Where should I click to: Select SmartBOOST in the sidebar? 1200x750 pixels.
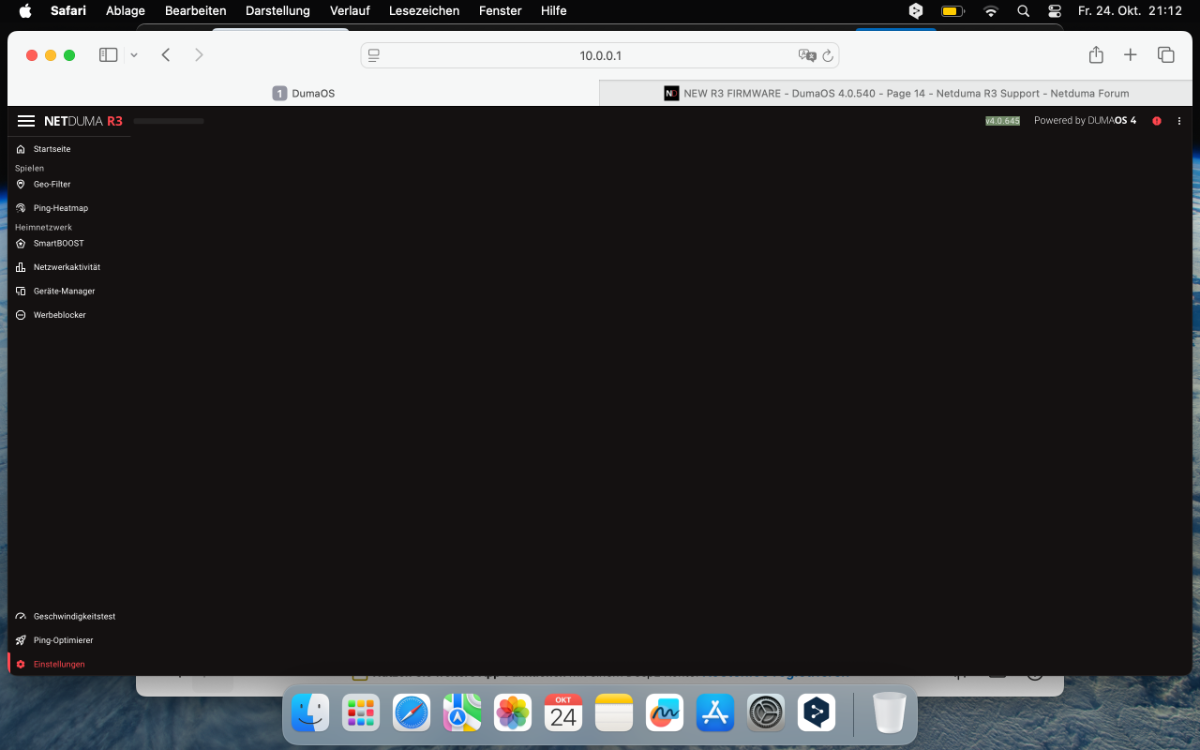coord(58,243)
